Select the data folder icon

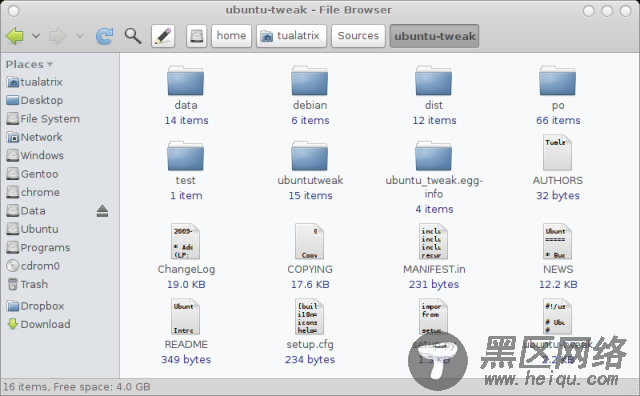185,81
